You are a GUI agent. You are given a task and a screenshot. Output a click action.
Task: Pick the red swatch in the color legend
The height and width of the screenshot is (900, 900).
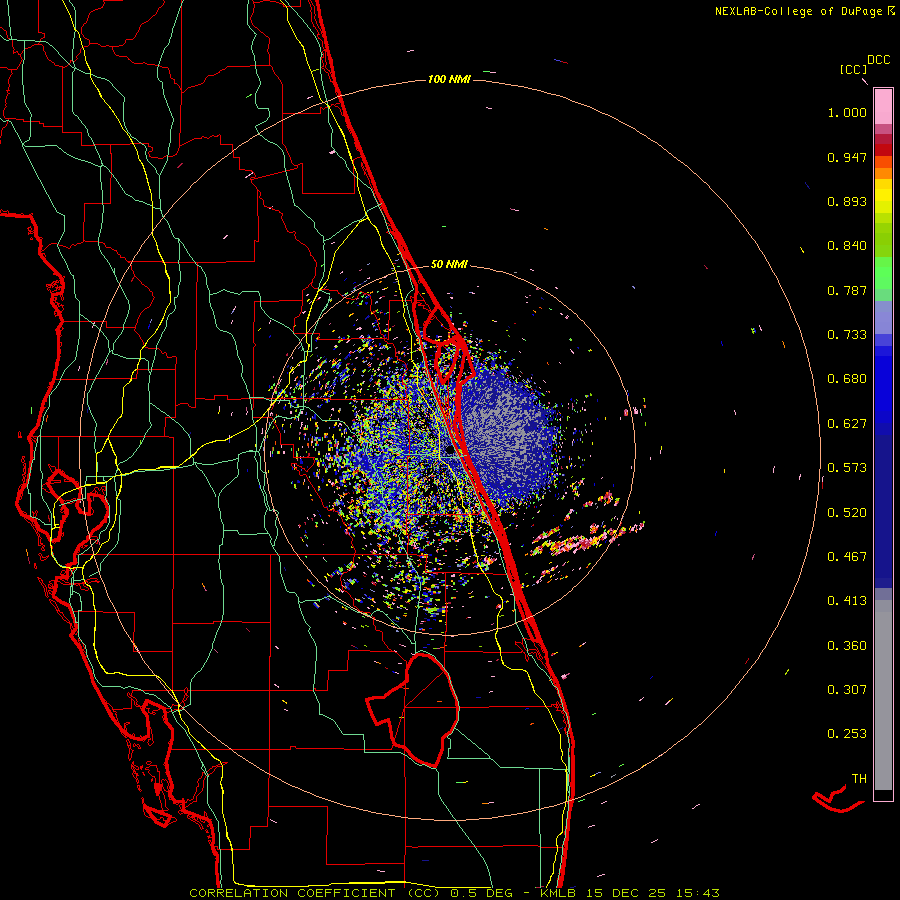pos(883,150)
